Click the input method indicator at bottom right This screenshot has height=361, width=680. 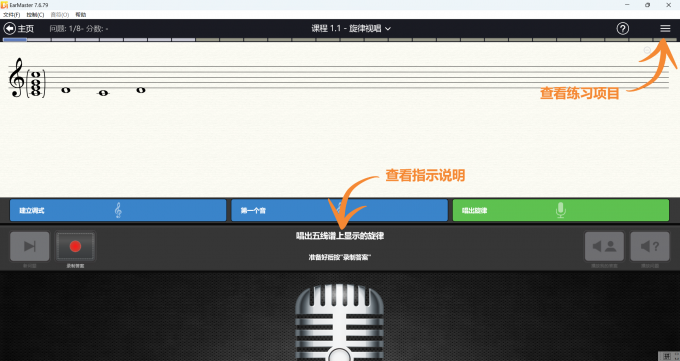tap(668, 356)
